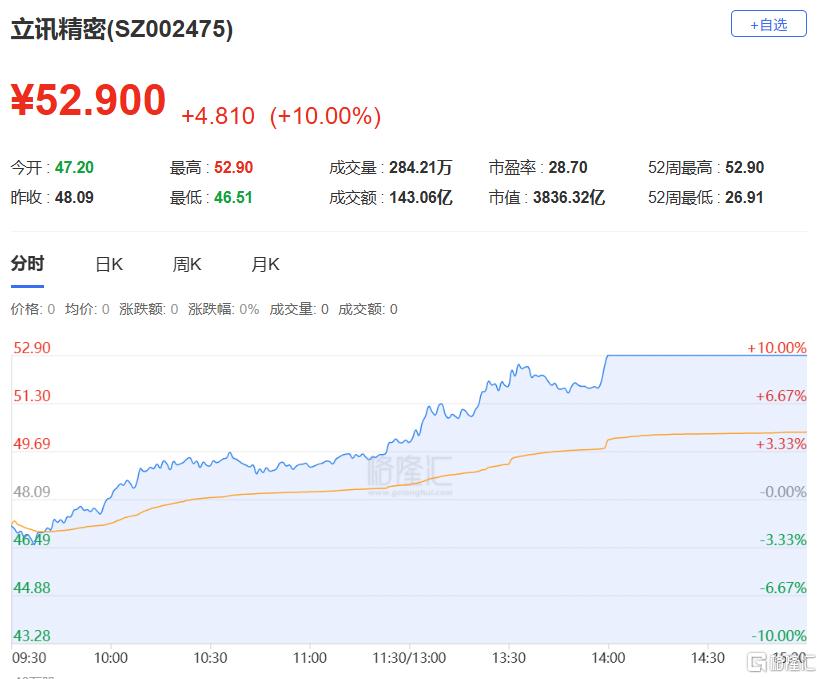Image resolution: width=822 pixels, height=679 pixels.
Task: Click the 09:30 time axis label
Action: click(29, 658)
